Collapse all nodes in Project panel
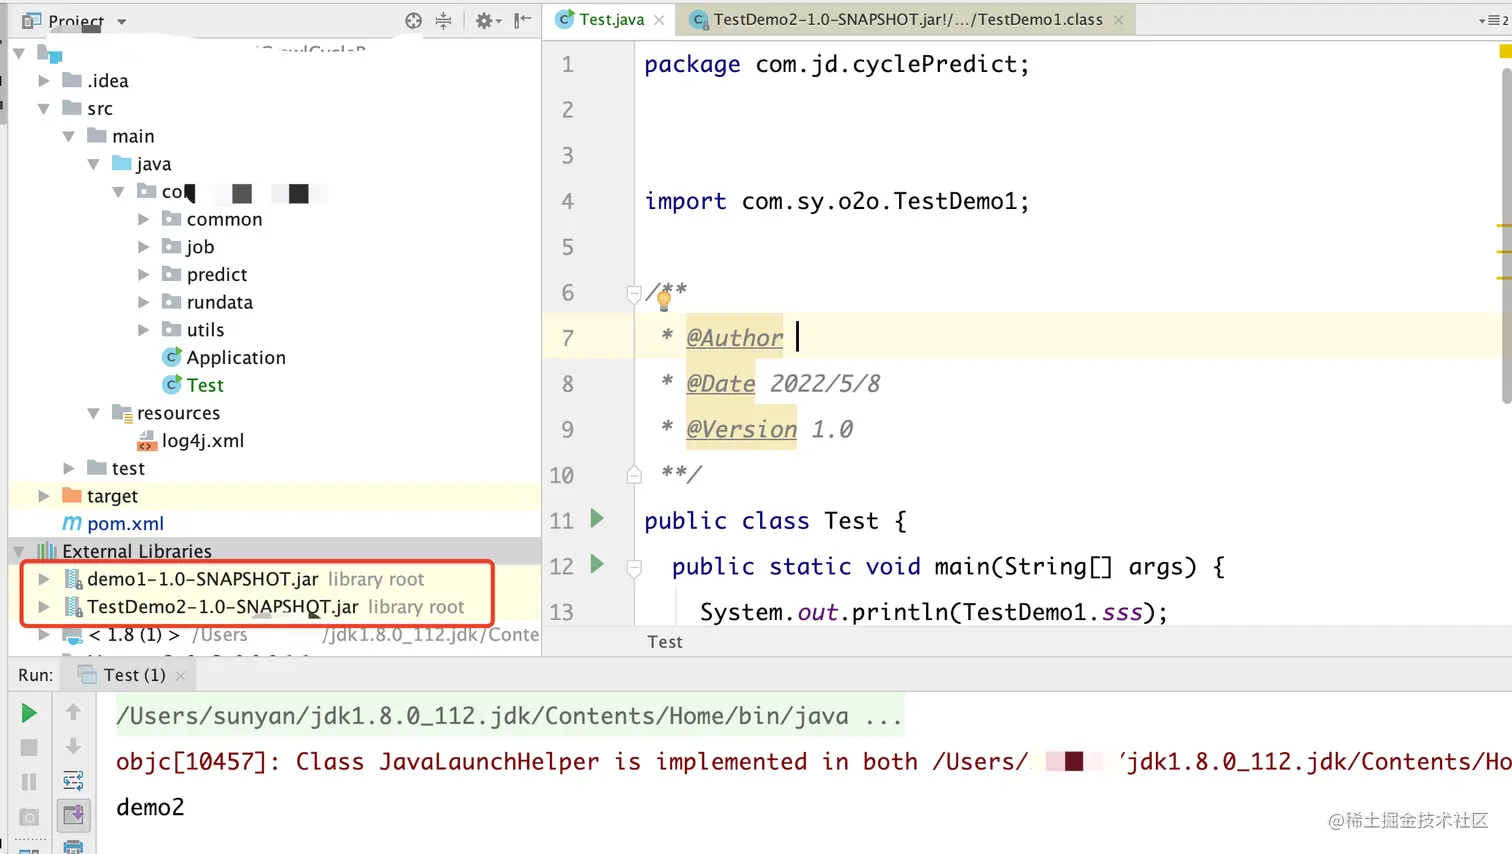Screen dimensions: 1512x854 (x=444, y=20)
